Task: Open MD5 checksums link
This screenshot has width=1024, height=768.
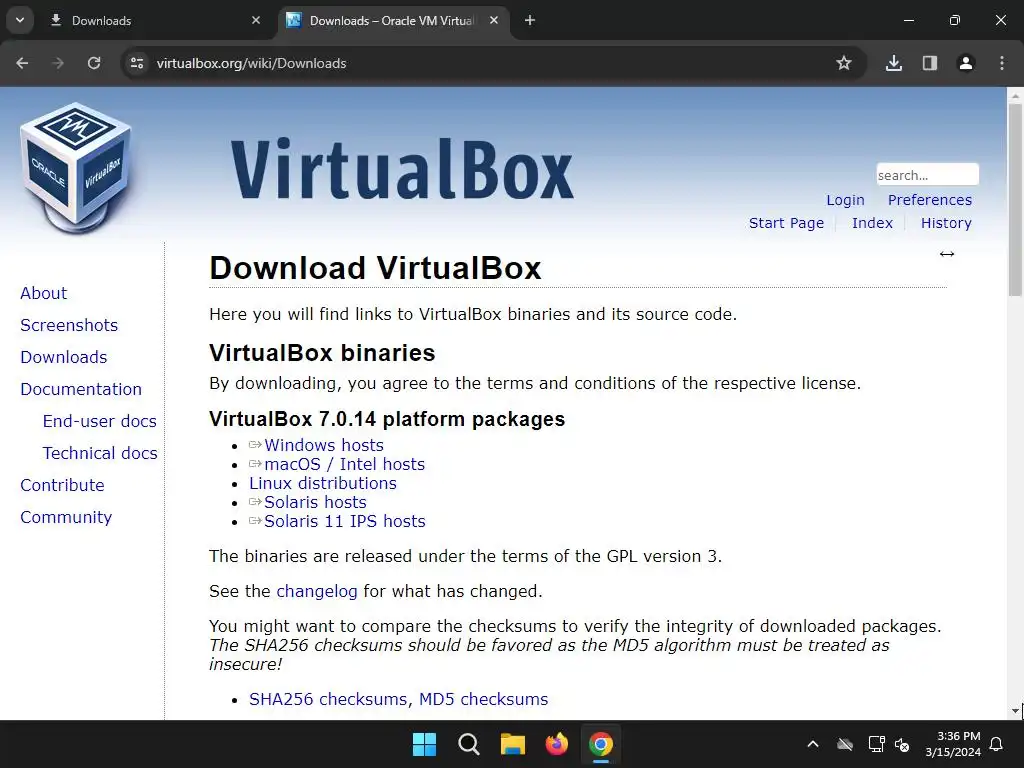Action: click(x=483, y=699)
